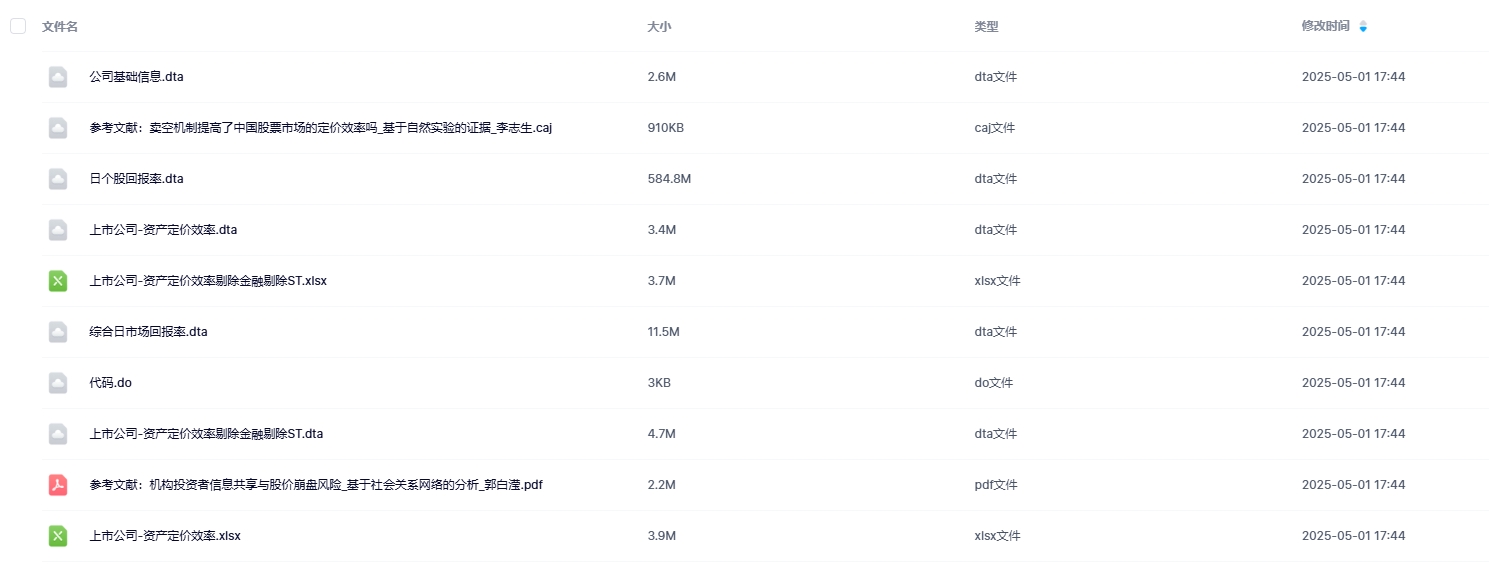Click the caj file icon for 卖空机制 reference
This screenshot has width=1489, height=577.
point(58,128)
